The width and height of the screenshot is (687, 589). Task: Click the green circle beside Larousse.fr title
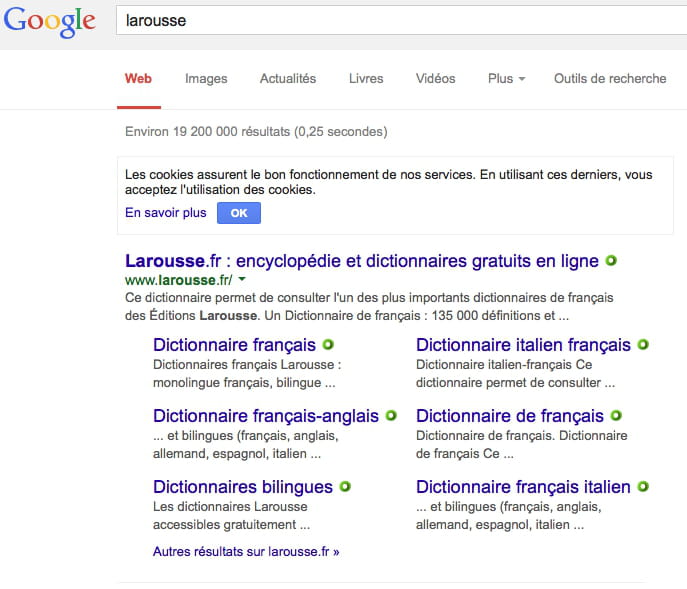coord(611,261)
